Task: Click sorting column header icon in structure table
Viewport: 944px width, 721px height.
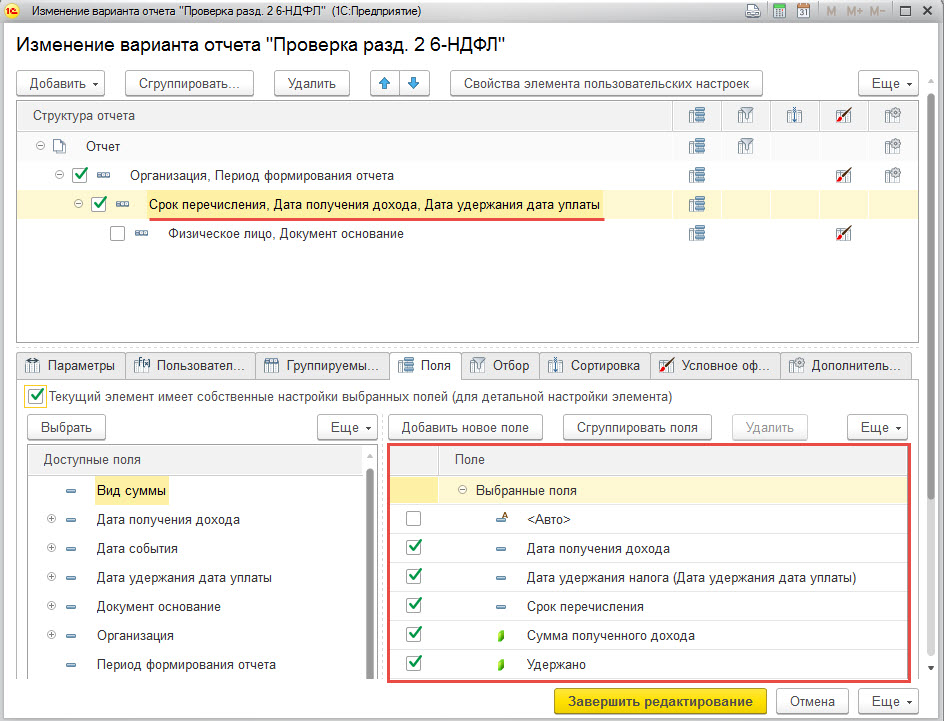Action: pos(794,116)
